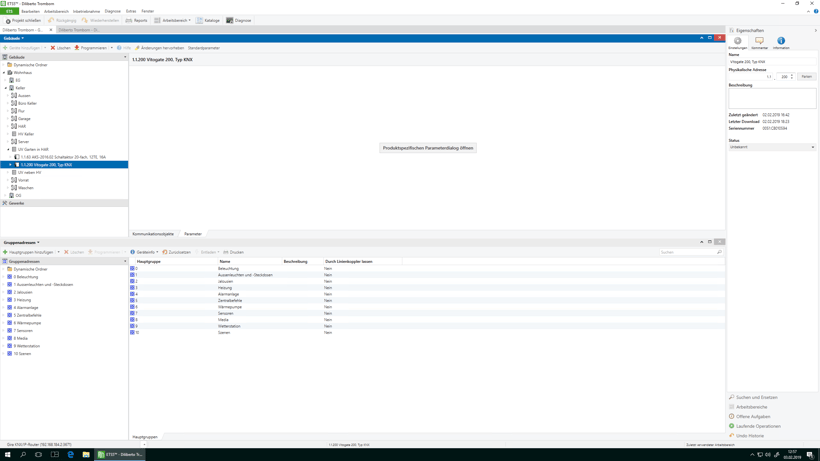Click Produktspezifischen Parameterdialog öffnen button
This screenshot has height=461, width=820.
coord(428,148)
